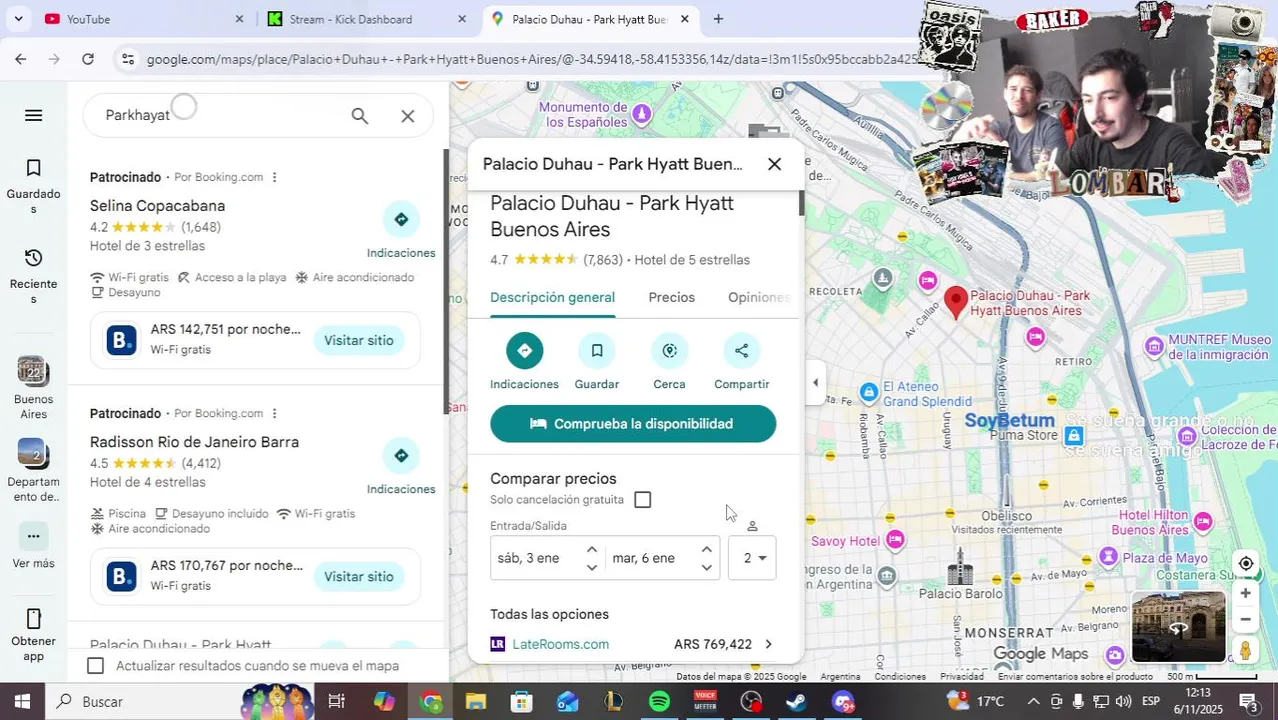Select the Opiniones tab
The width and height of the screenshot is (1278, 720).
click(x=759, y=298)
